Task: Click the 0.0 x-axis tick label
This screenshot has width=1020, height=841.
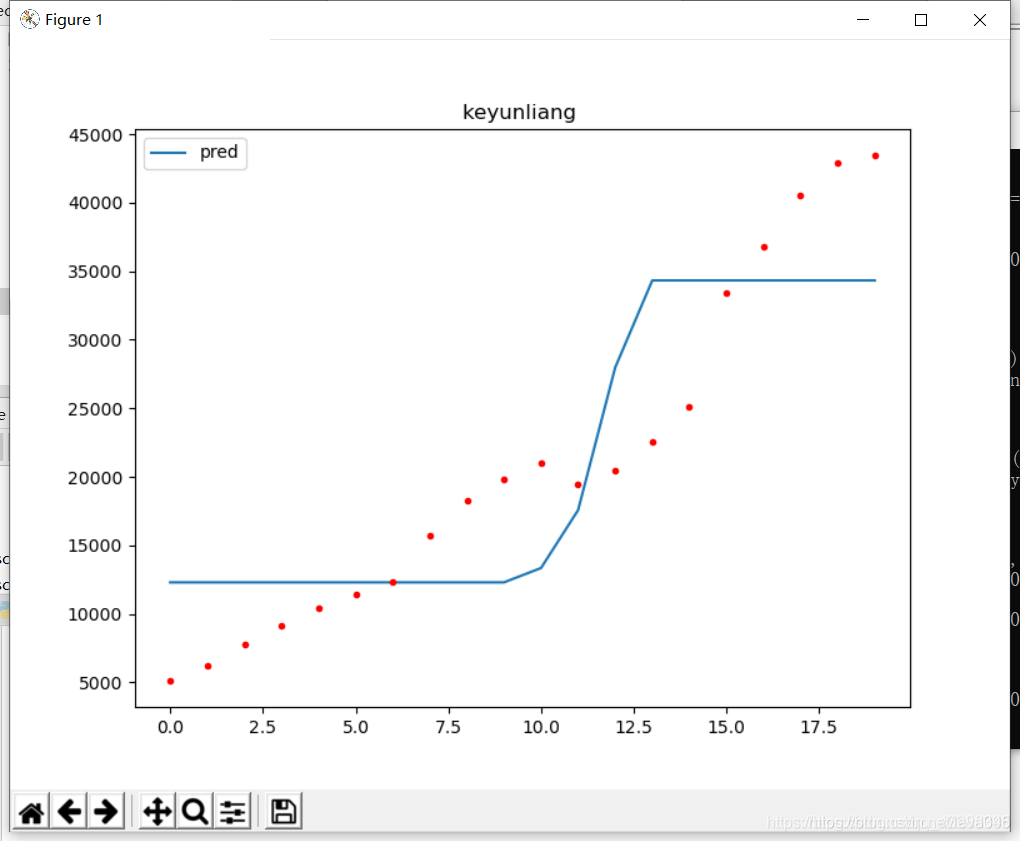Action: 170,727
